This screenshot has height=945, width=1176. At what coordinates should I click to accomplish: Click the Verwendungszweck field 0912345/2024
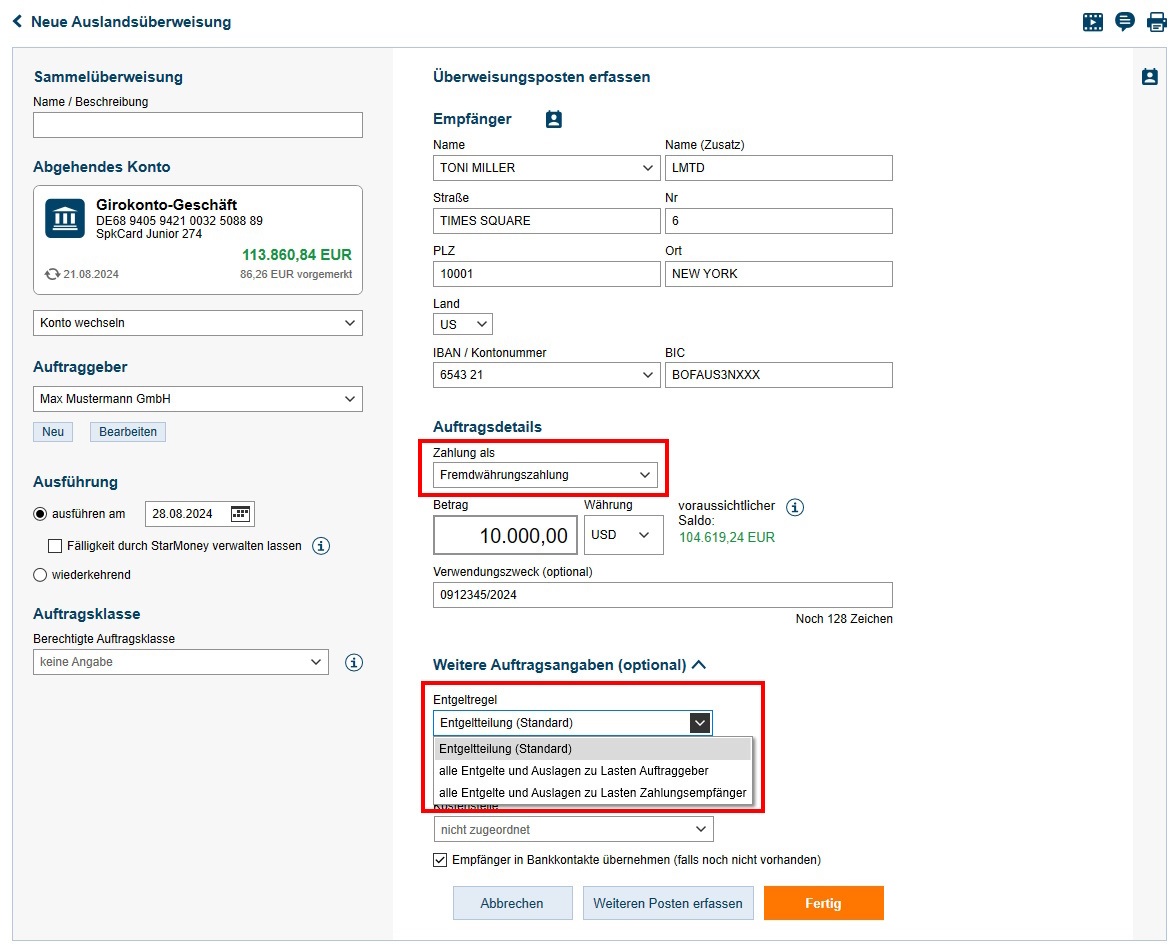(663, 595)
